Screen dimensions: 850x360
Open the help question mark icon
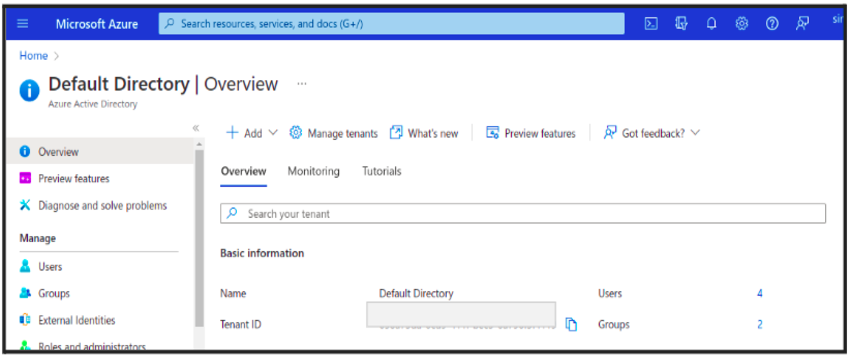click(772, 24)
